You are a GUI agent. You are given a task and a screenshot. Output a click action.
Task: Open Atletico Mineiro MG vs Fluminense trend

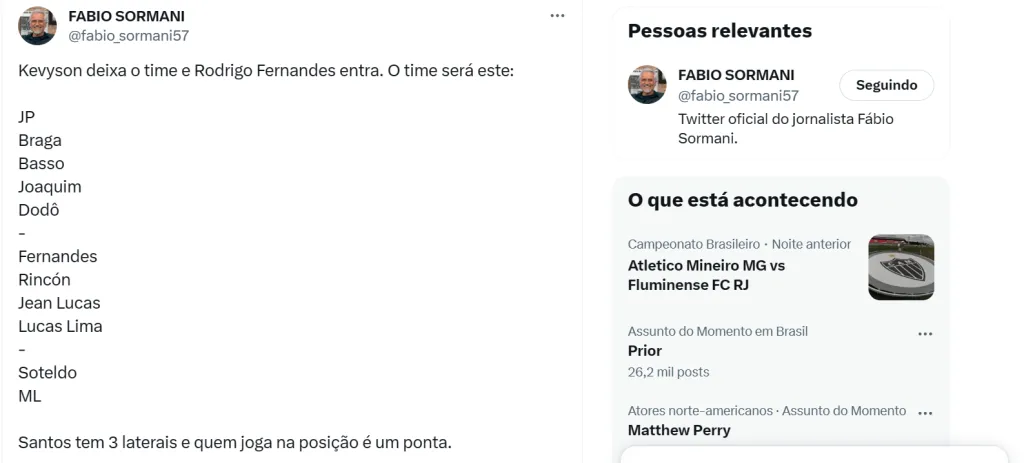pyautogui.click(x=706, y=275)
